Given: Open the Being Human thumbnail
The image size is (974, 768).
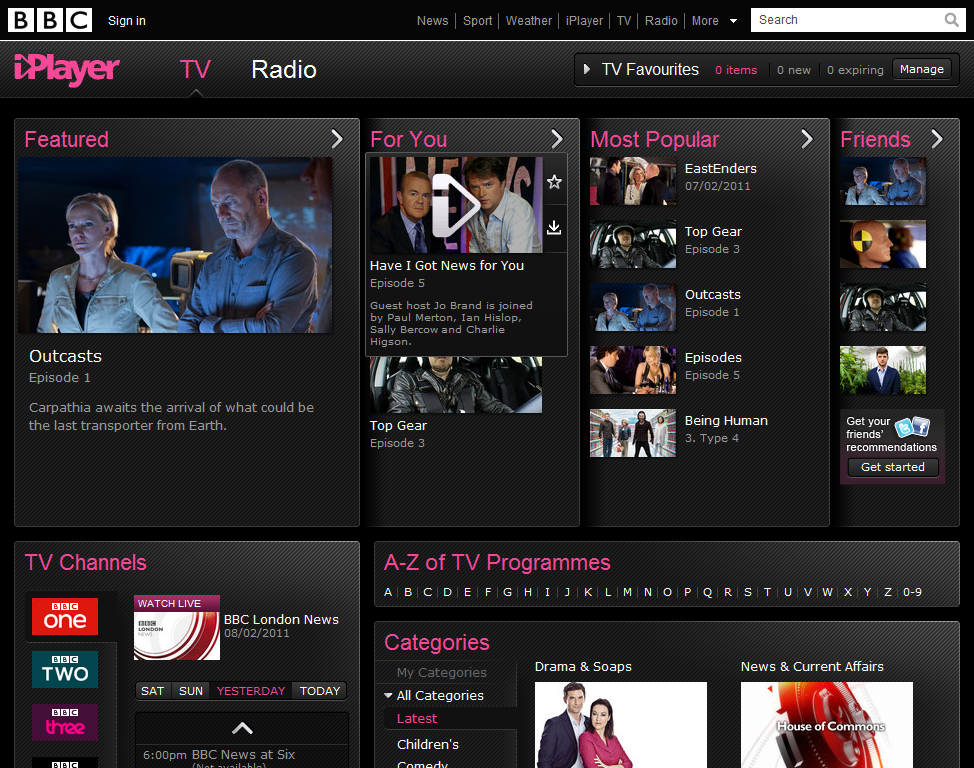Looking at the screenshot, I should point(632,433).
